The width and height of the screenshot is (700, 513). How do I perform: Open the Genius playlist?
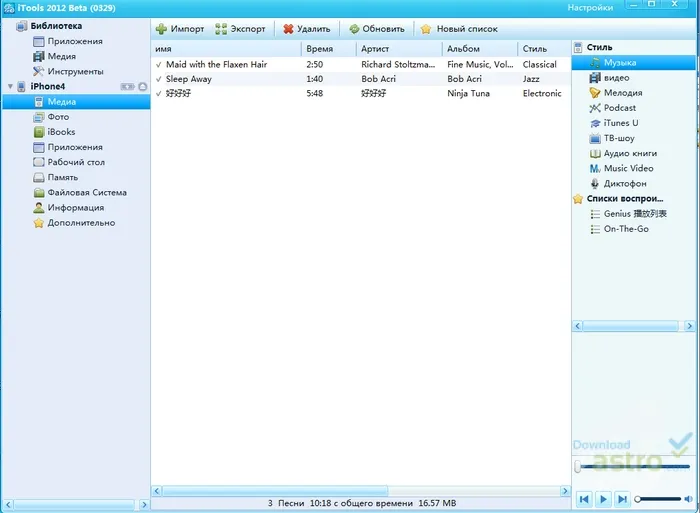629,214
